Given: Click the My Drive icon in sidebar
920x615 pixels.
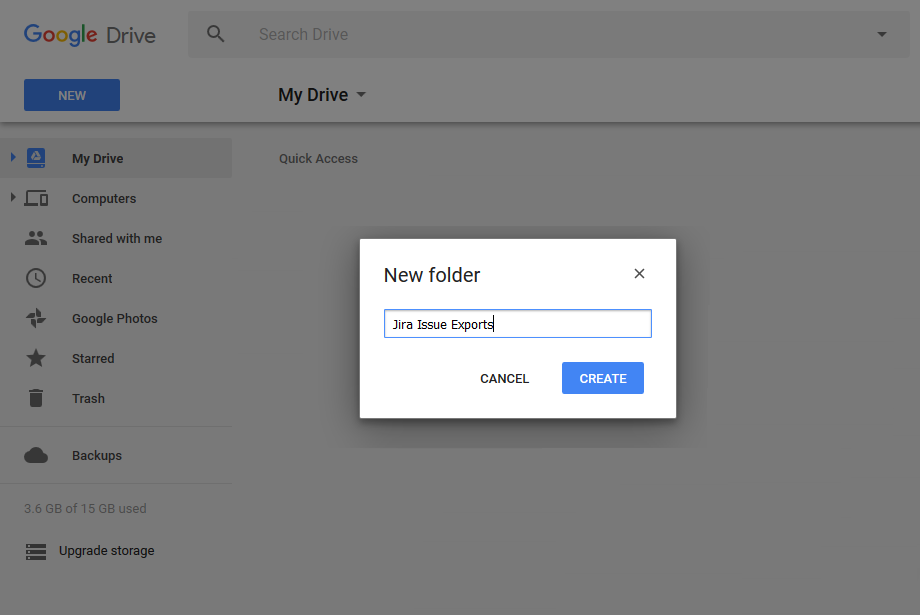Looking at the screenshot, I should [36, 158].
